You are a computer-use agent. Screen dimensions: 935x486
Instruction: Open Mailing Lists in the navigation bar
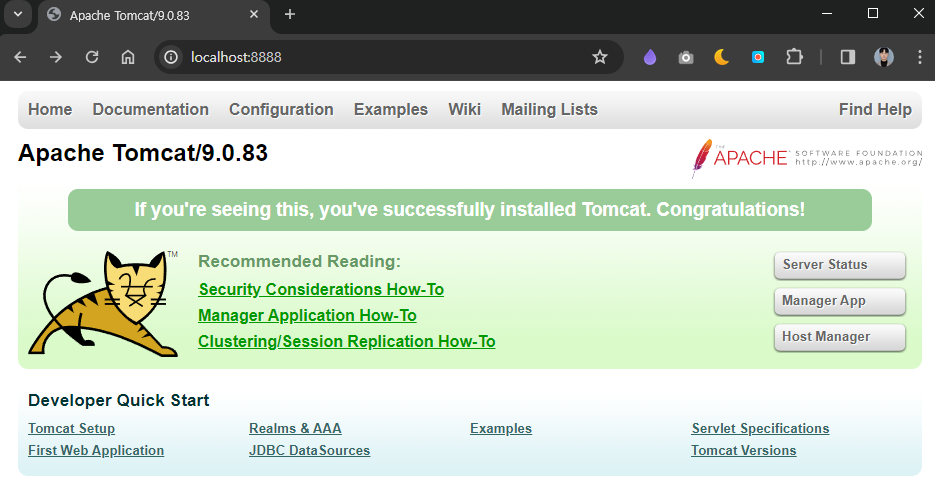click(549, 110)
